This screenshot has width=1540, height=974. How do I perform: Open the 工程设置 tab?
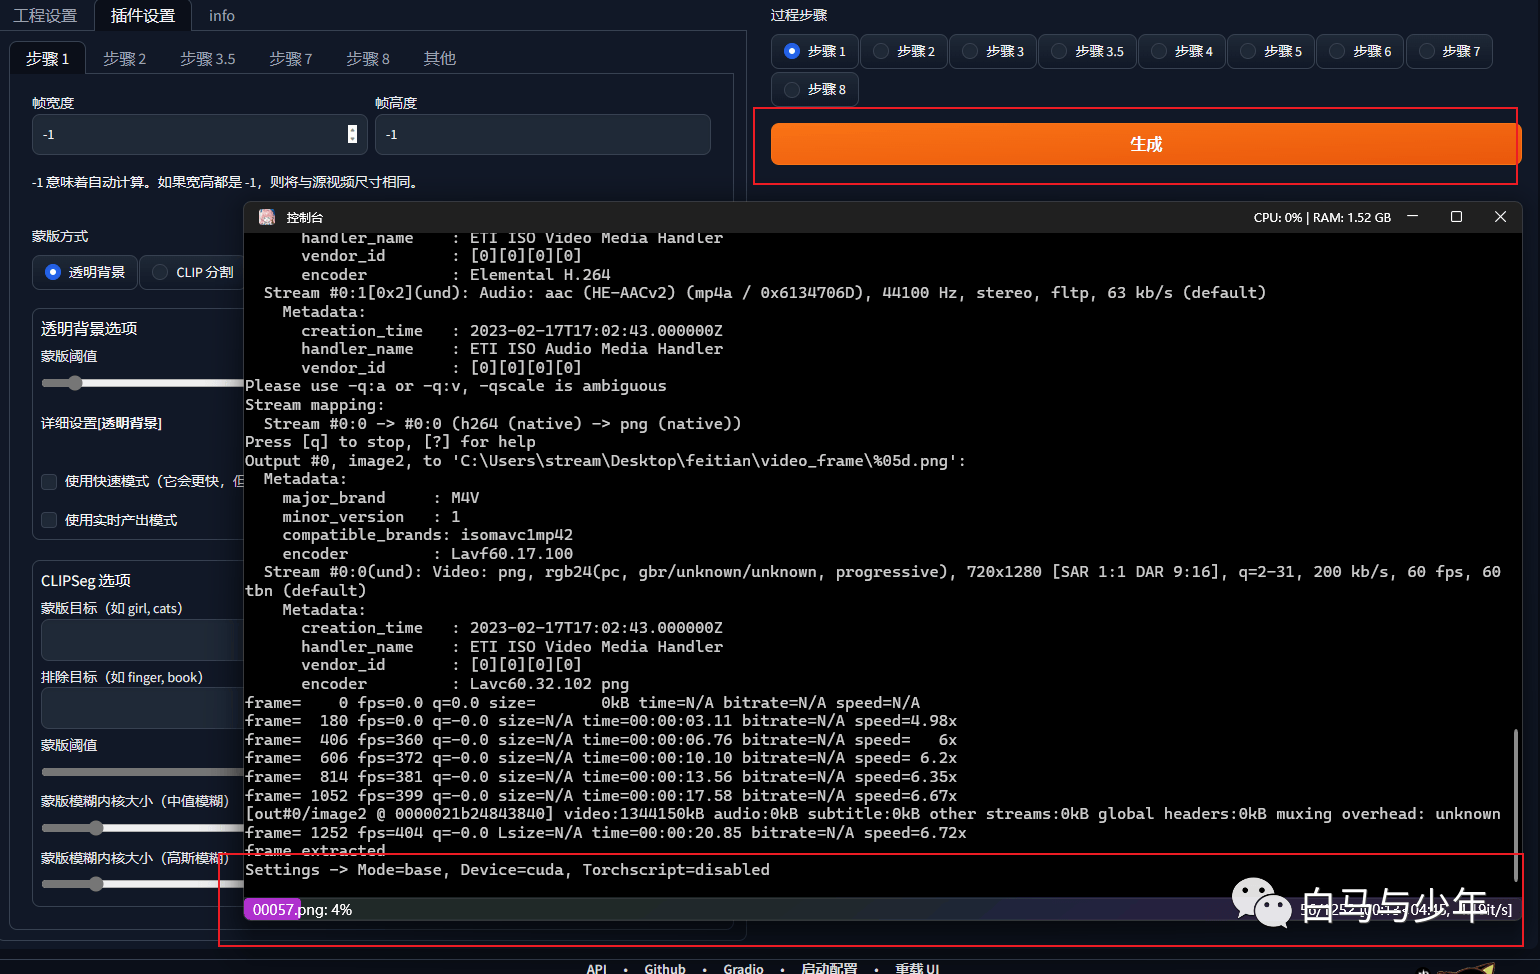click(x=45, y=16)
